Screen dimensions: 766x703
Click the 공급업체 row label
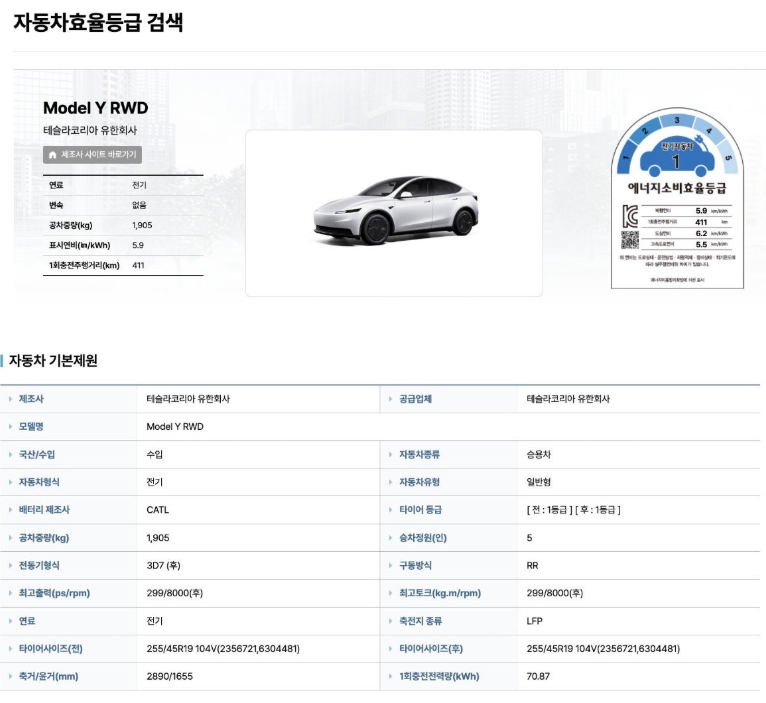[415, 399]
